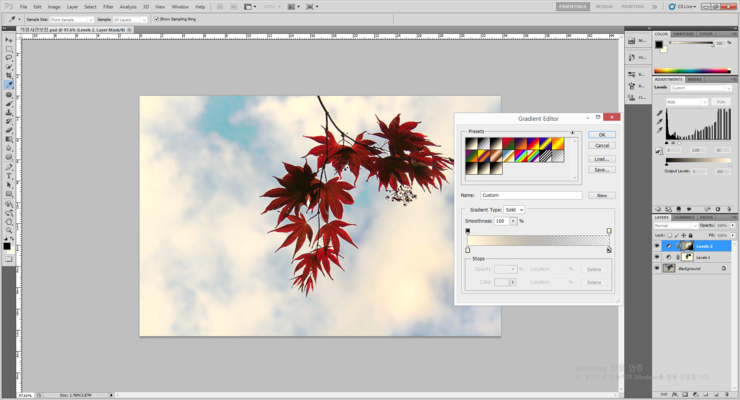This screenshot has height=400, width=740.
Task: Click OK in Gradient Editor
Action: point(601,134)
